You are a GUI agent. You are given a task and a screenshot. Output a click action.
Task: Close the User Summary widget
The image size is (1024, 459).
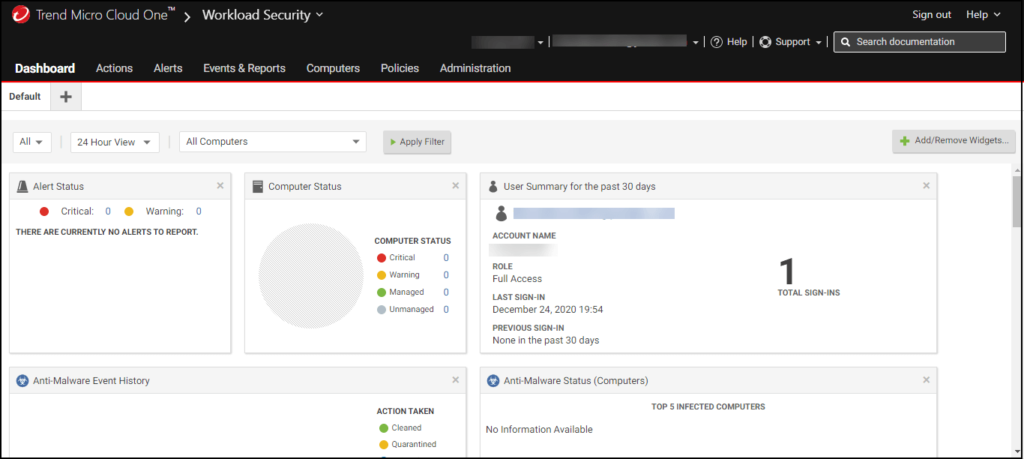(x=926, y=186)
